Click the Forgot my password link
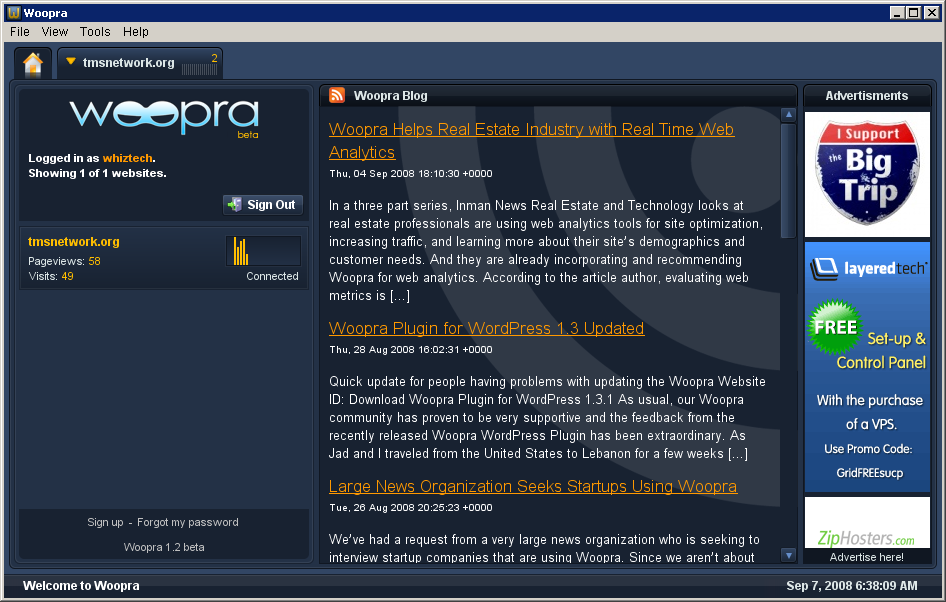 pos(188,522)
